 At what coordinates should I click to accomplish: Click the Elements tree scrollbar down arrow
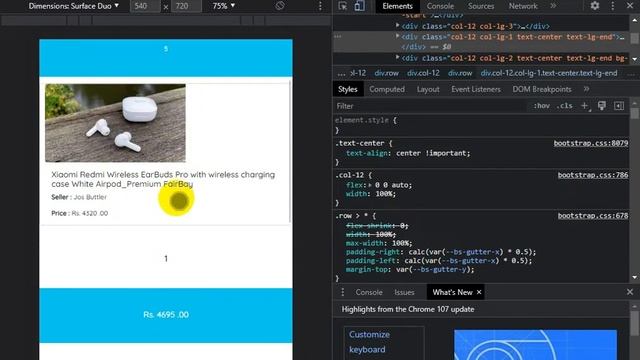click(635, 59)
